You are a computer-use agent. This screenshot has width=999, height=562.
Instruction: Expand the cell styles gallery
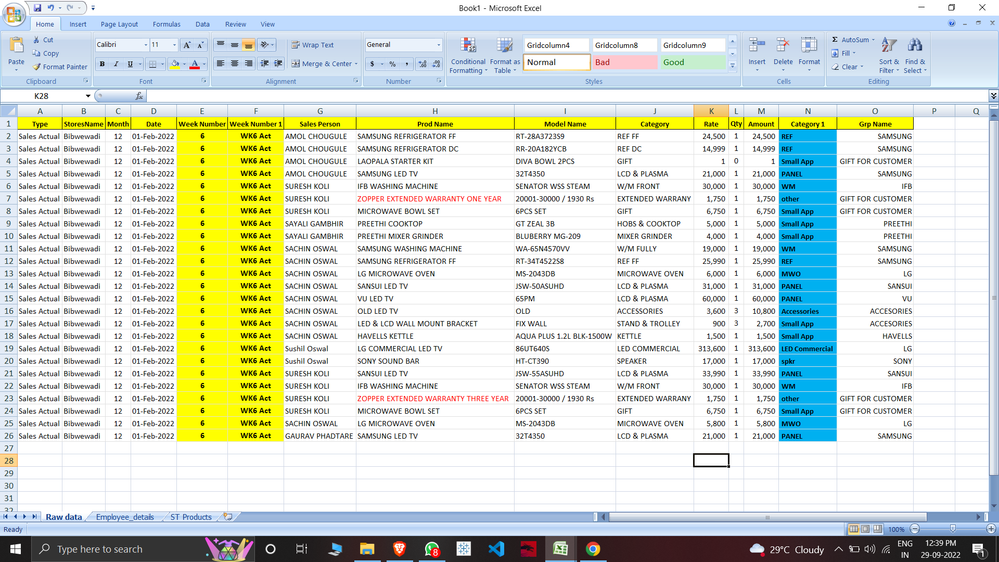tap(732, 66)
